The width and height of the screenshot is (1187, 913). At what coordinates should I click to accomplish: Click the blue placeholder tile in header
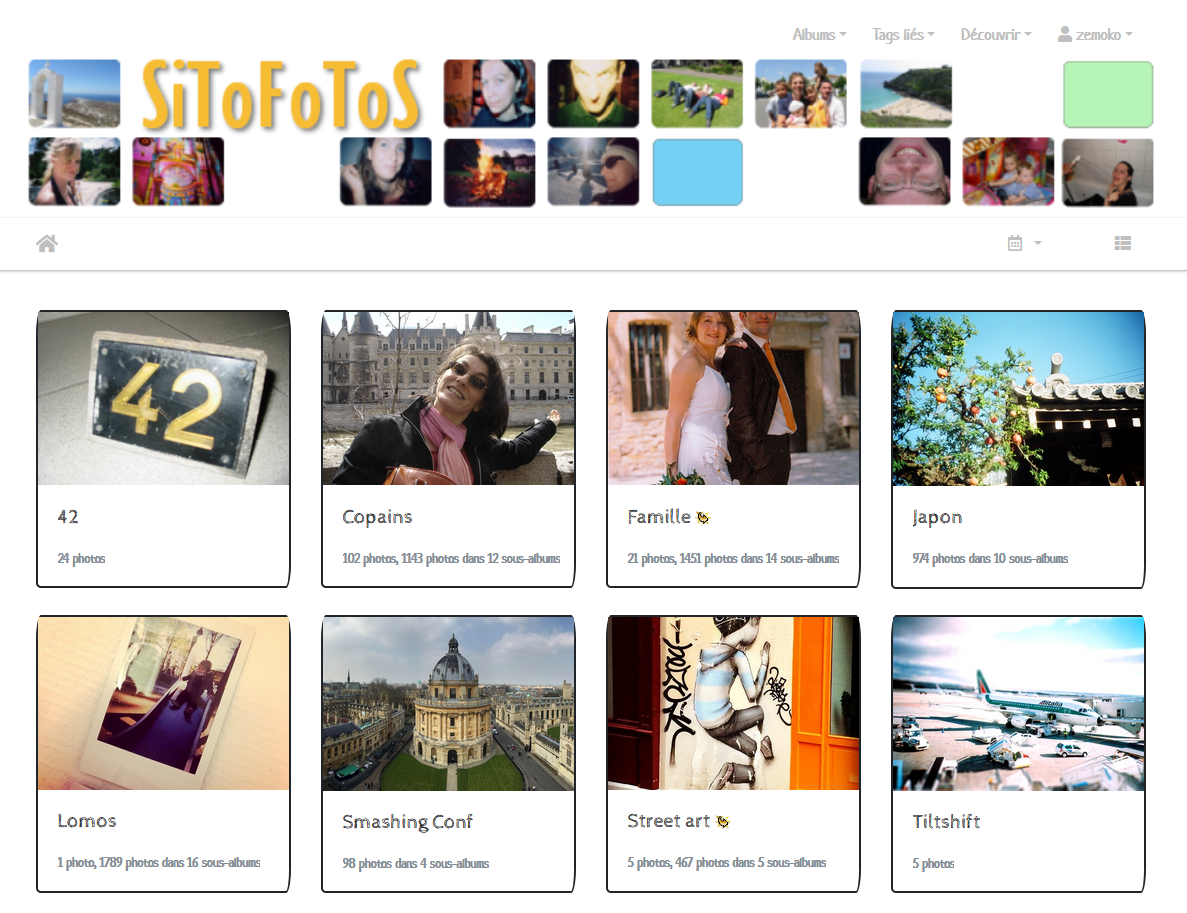coord(697,172)
